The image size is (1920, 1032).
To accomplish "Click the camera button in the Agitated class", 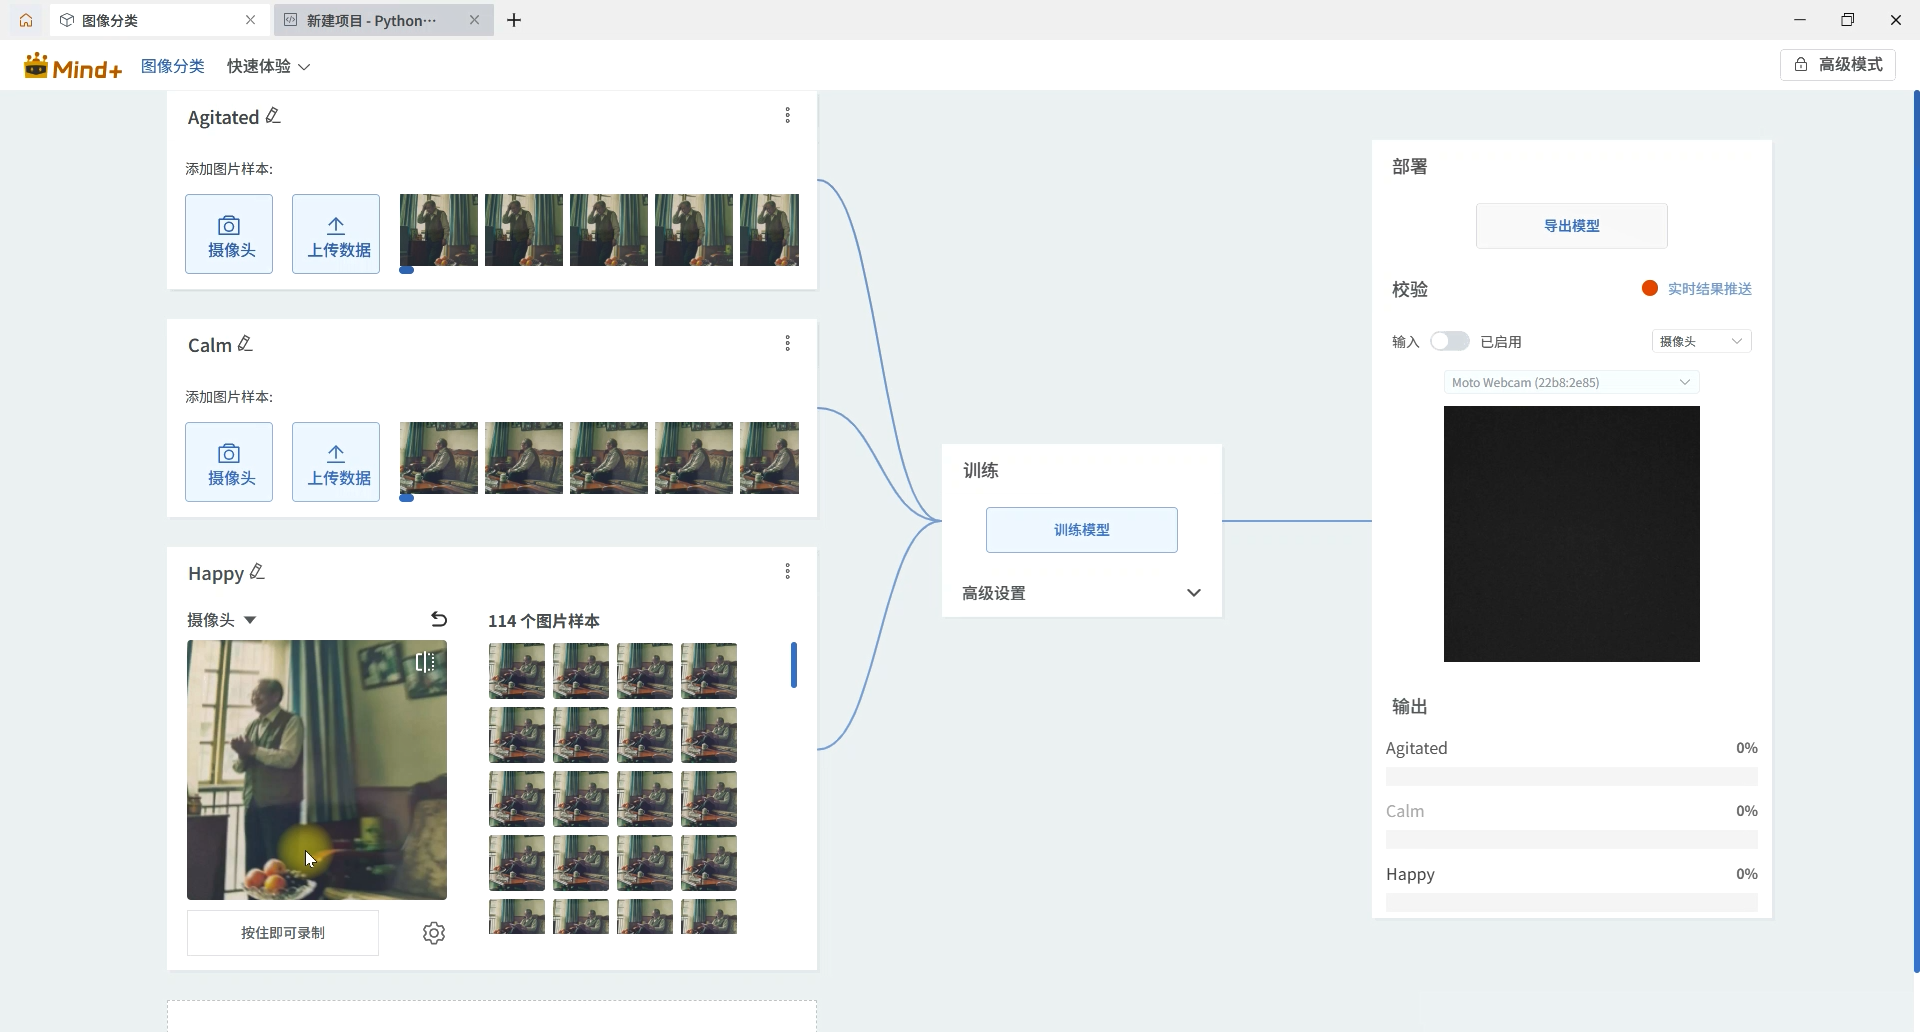I will coord(229,234).
